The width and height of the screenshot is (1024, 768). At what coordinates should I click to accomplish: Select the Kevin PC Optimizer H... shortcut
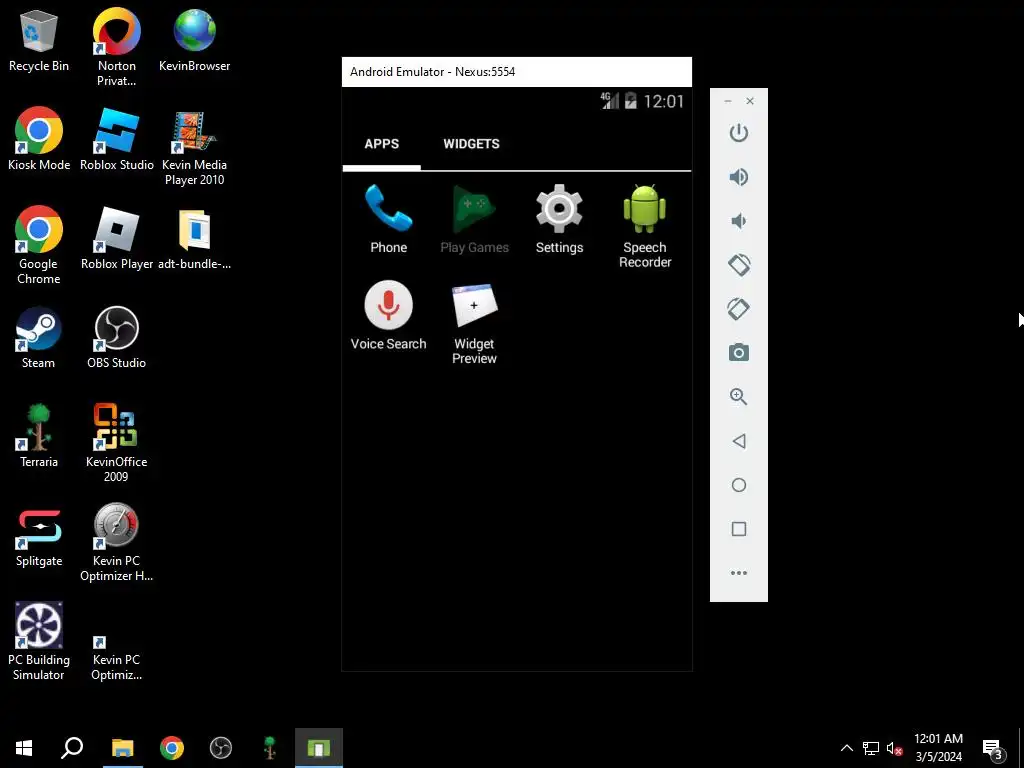(116, 542)
